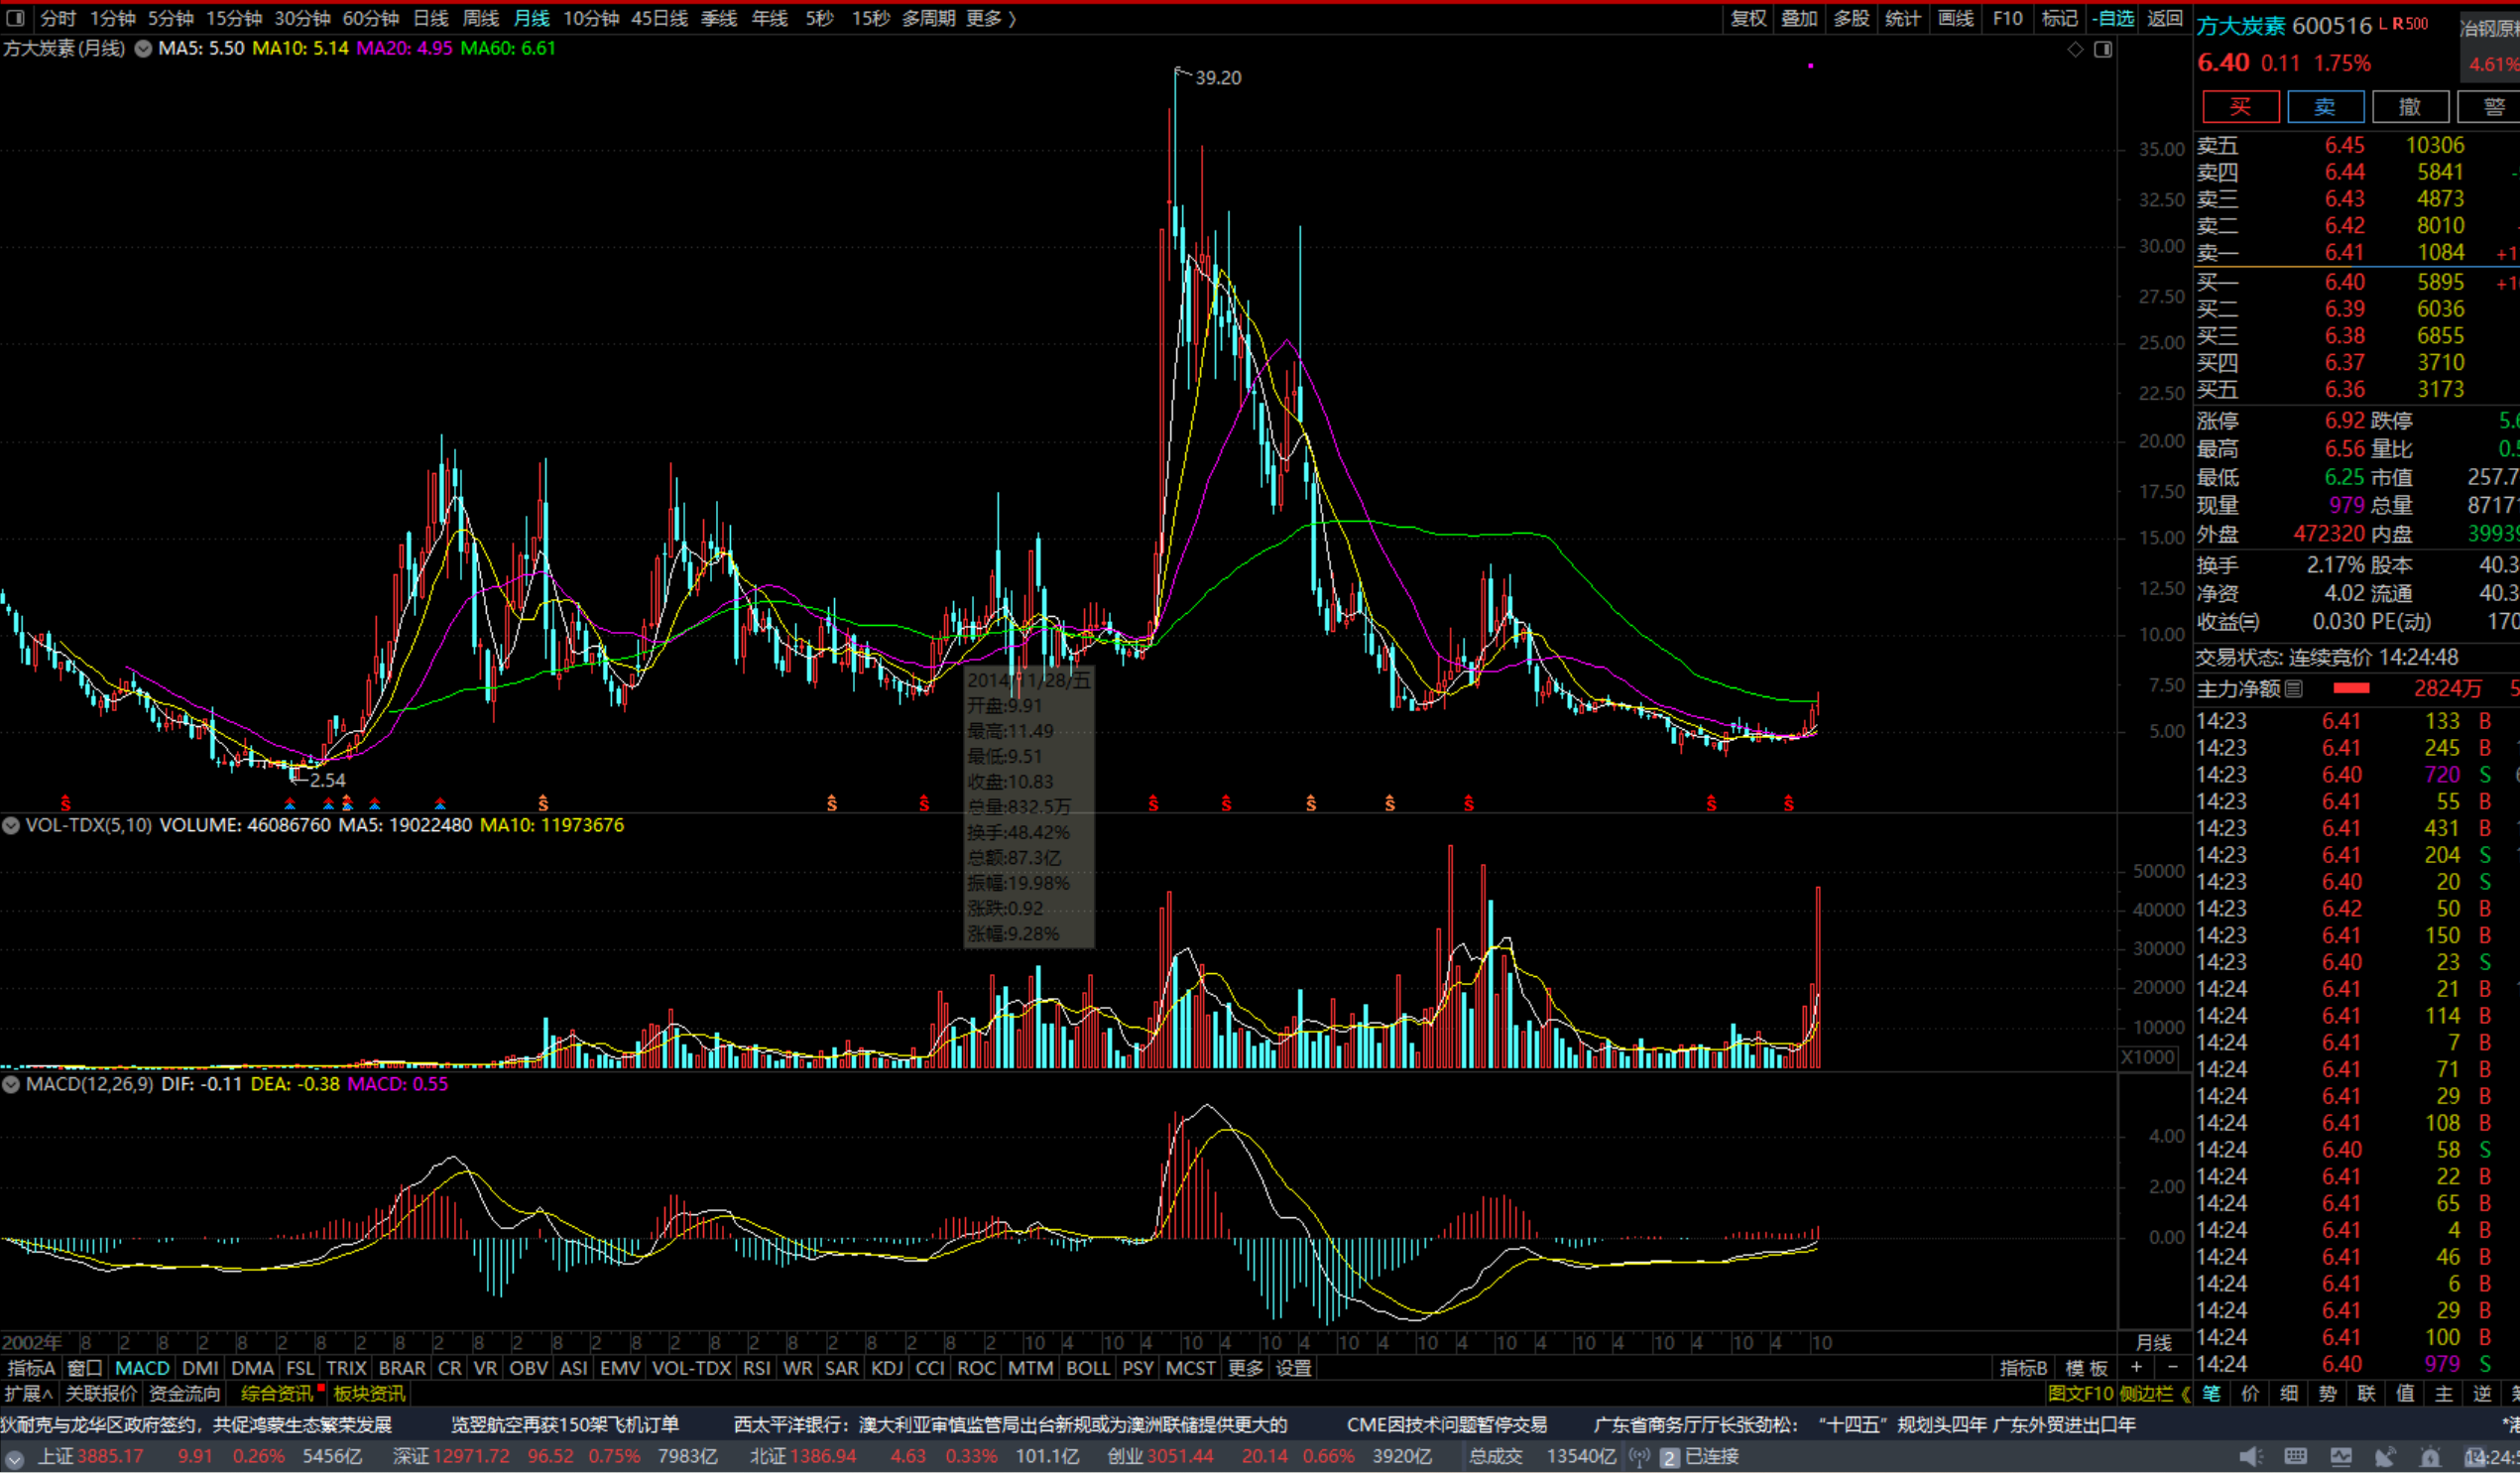Expand the MACD(12,26,9) indicator dropdown arrow
2520x1473 pixels.
(11, 1084)
